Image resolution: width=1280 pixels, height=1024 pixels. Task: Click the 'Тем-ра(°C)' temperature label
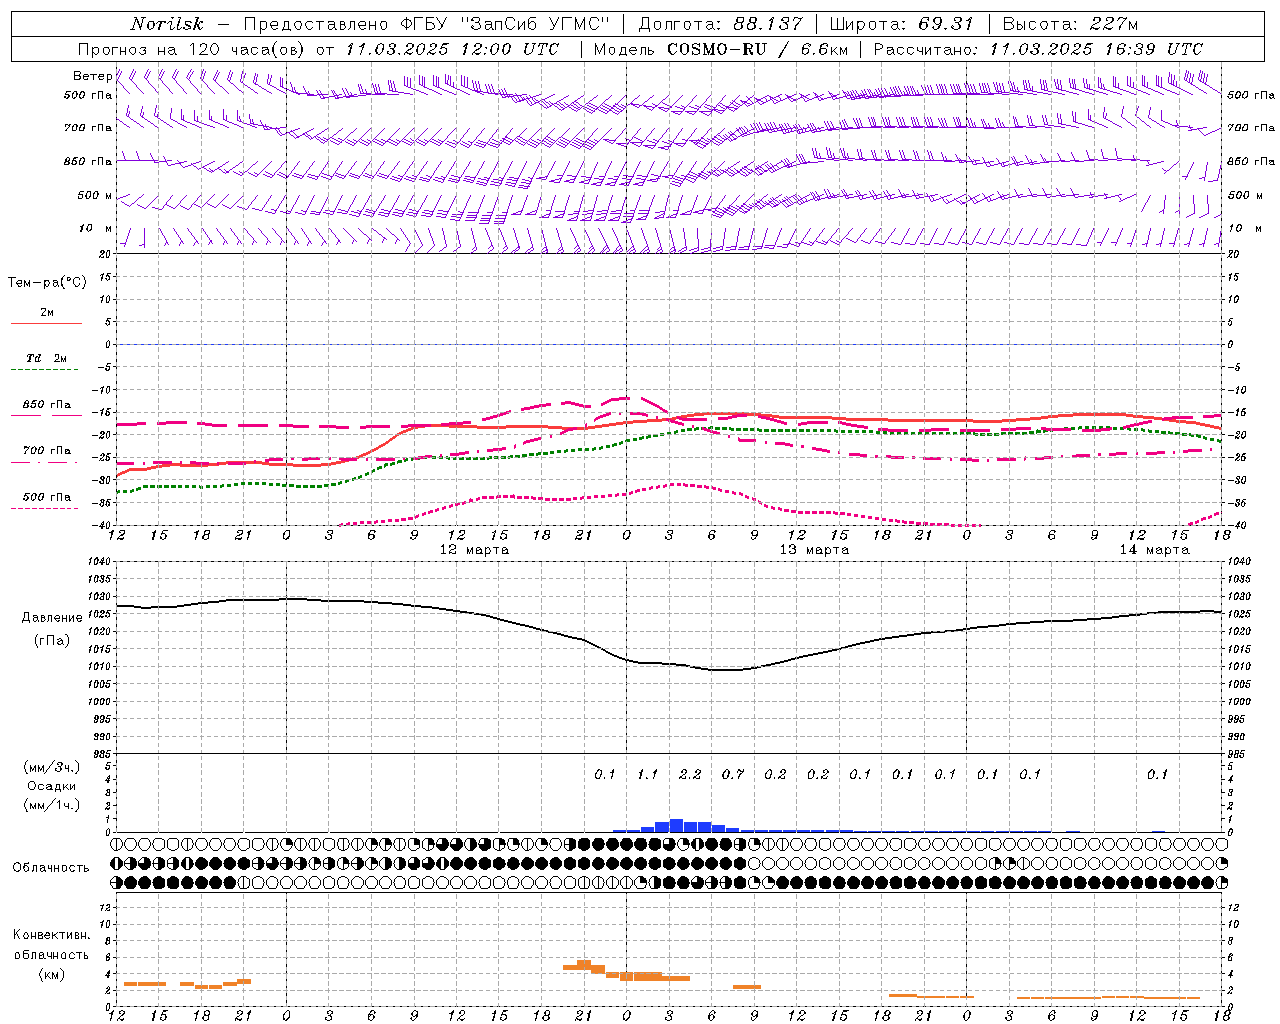pos(47,283)
